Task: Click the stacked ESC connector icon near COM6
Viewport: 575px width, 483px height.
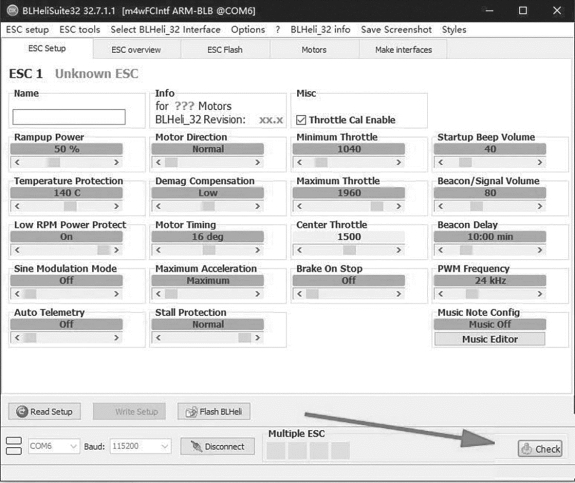Action: point(14,446)
